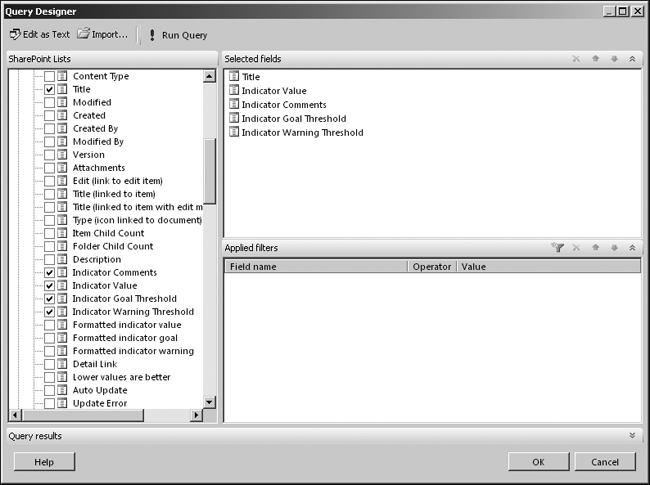Screen dimensions: 650x485
Task: Click the Run Query toolbar button
Action: 178,35
